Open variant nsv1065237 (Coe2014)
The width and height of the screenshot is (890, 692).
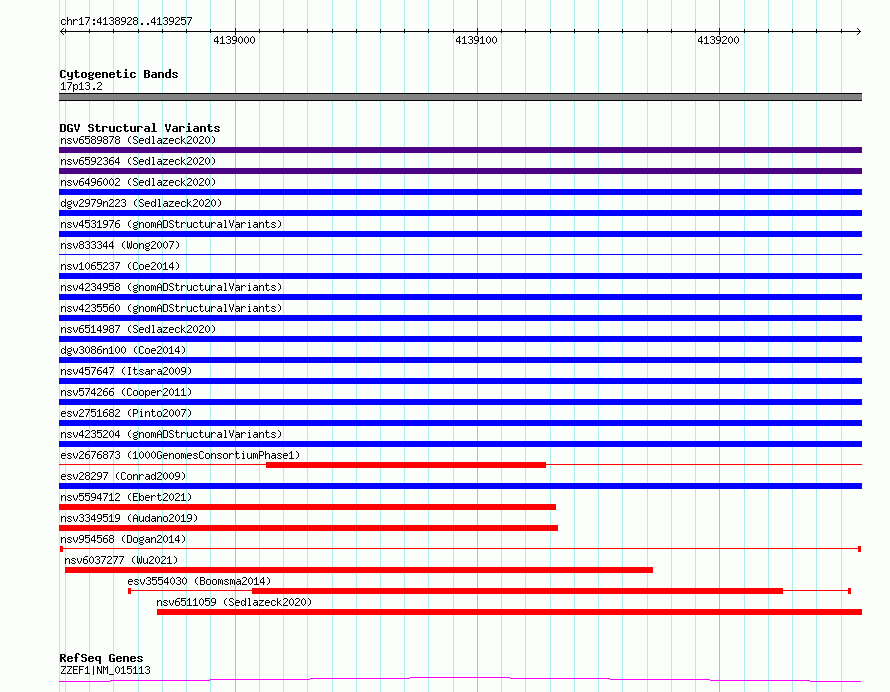click(x=120, y=266)
